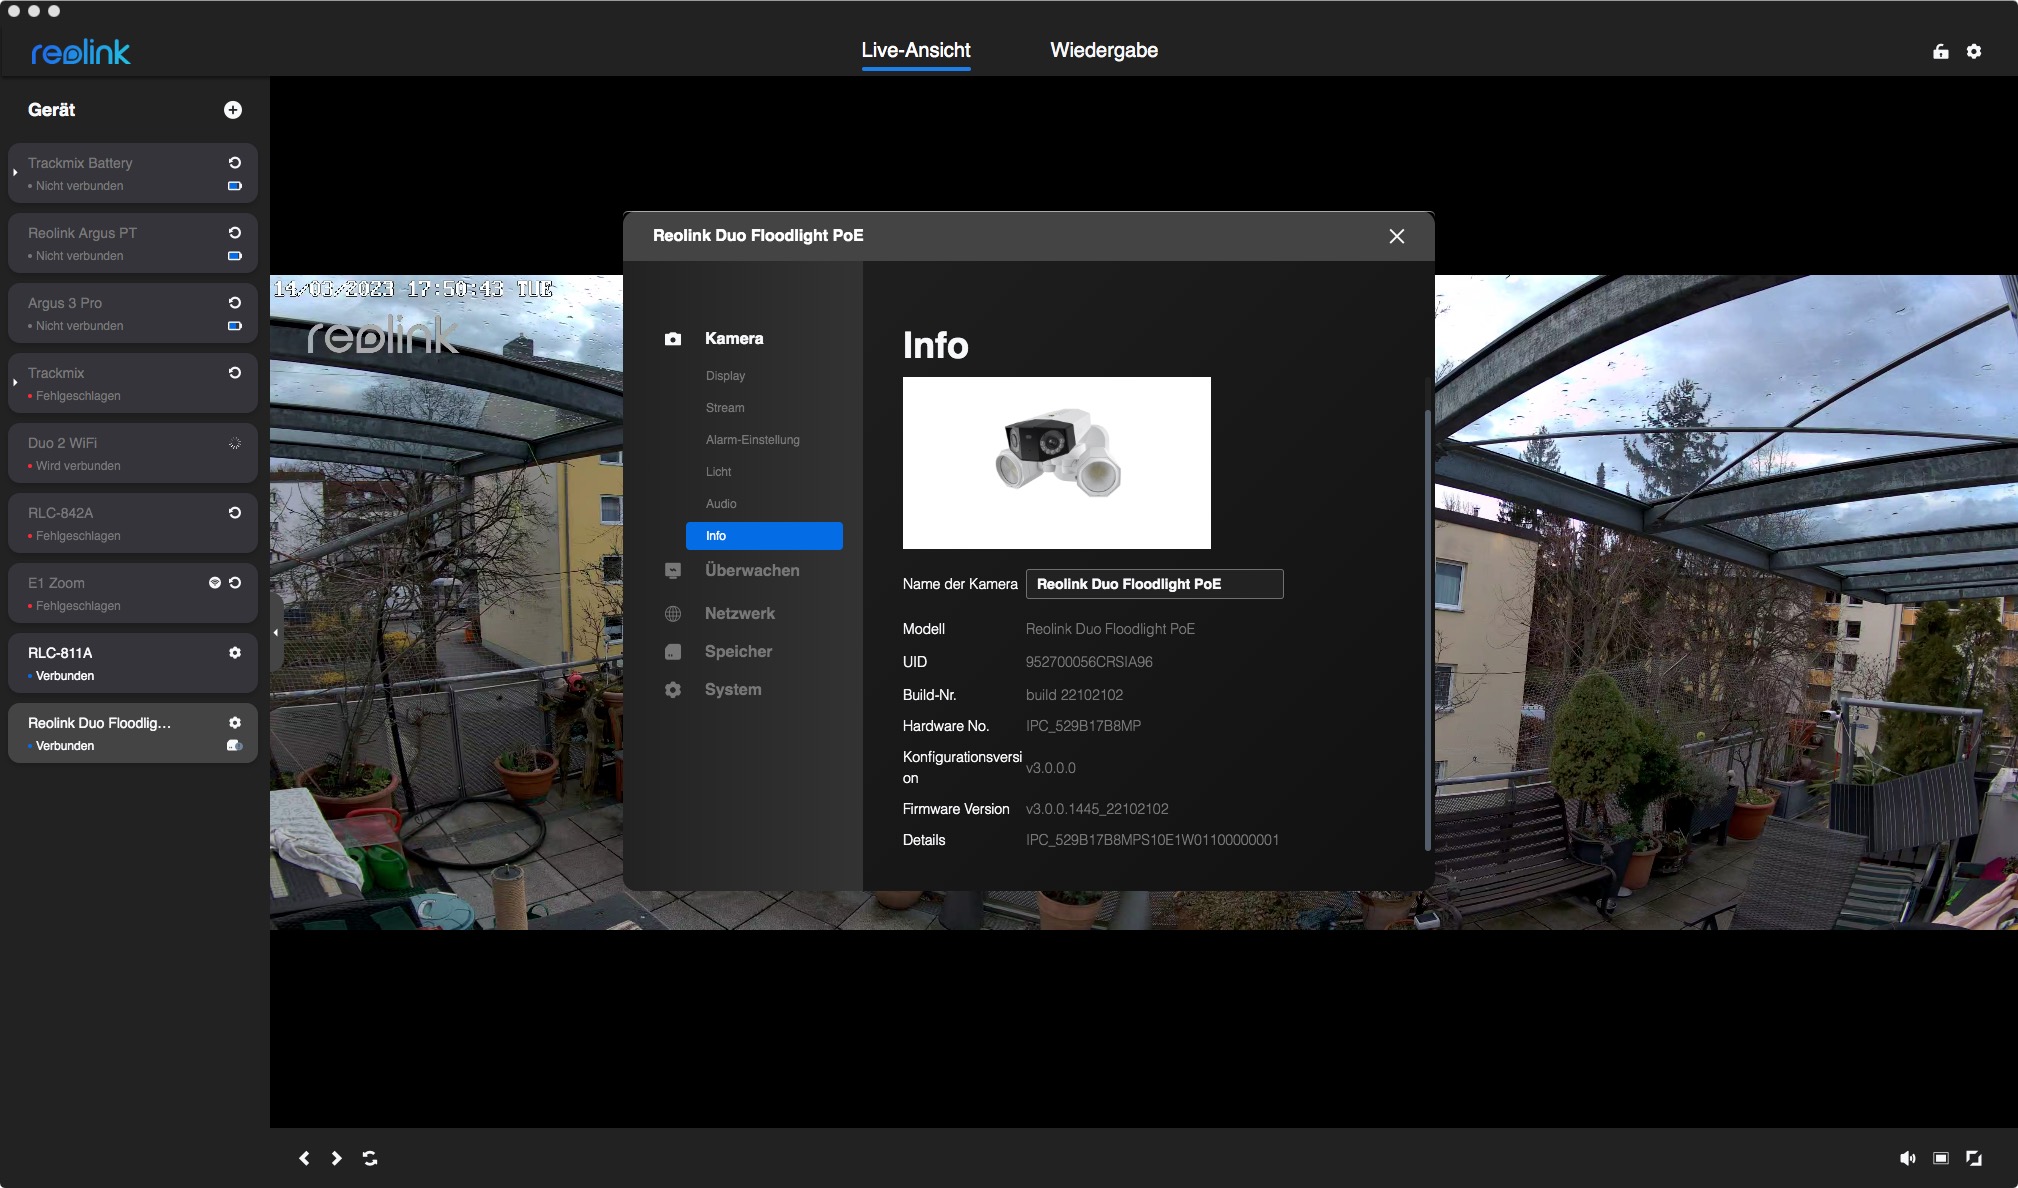Click the Name der Kamera field
The image size is (2018, 1188).
[1154, 584]
